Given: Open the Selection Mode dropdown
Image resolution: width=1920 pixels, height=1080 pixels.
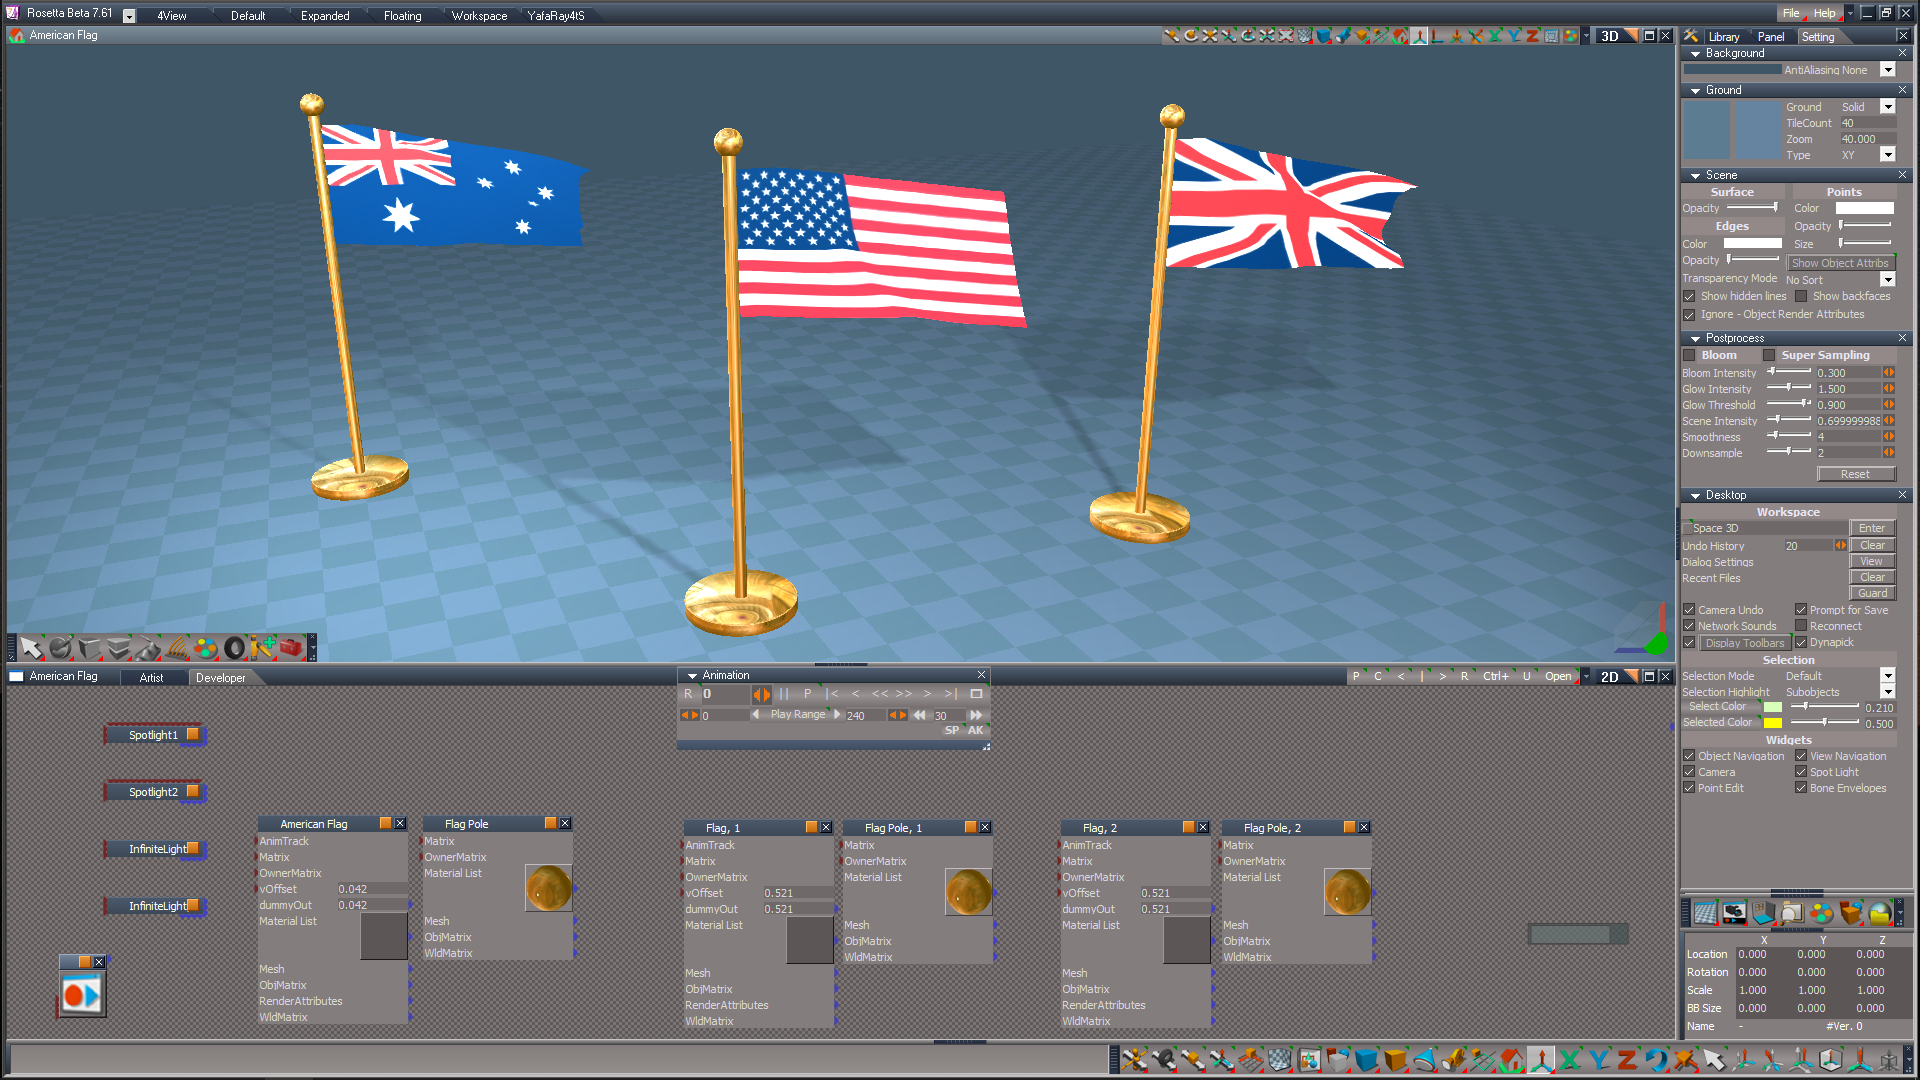Looking at the screenshot, I should (1888, 676).
